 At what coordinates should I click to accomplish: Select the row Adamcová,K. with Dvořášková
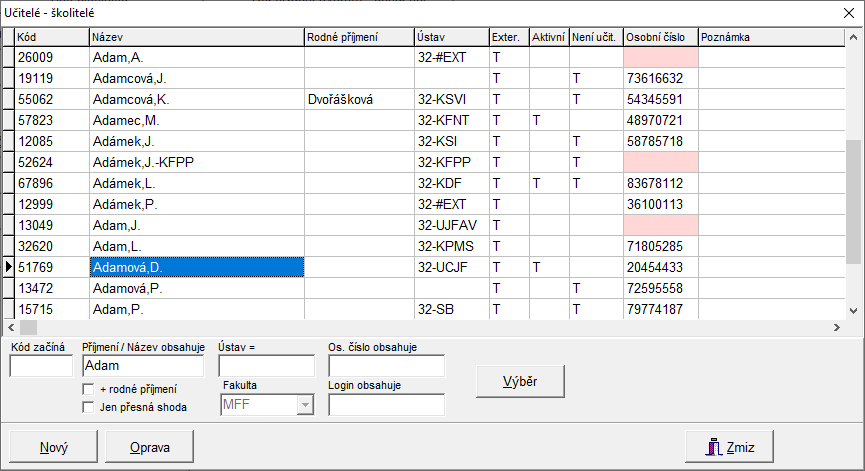pos(196,99)
